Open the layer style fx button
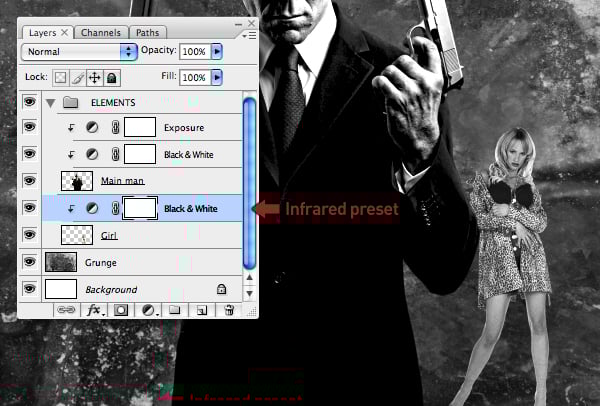600x406 pixels. coord(94,310)
